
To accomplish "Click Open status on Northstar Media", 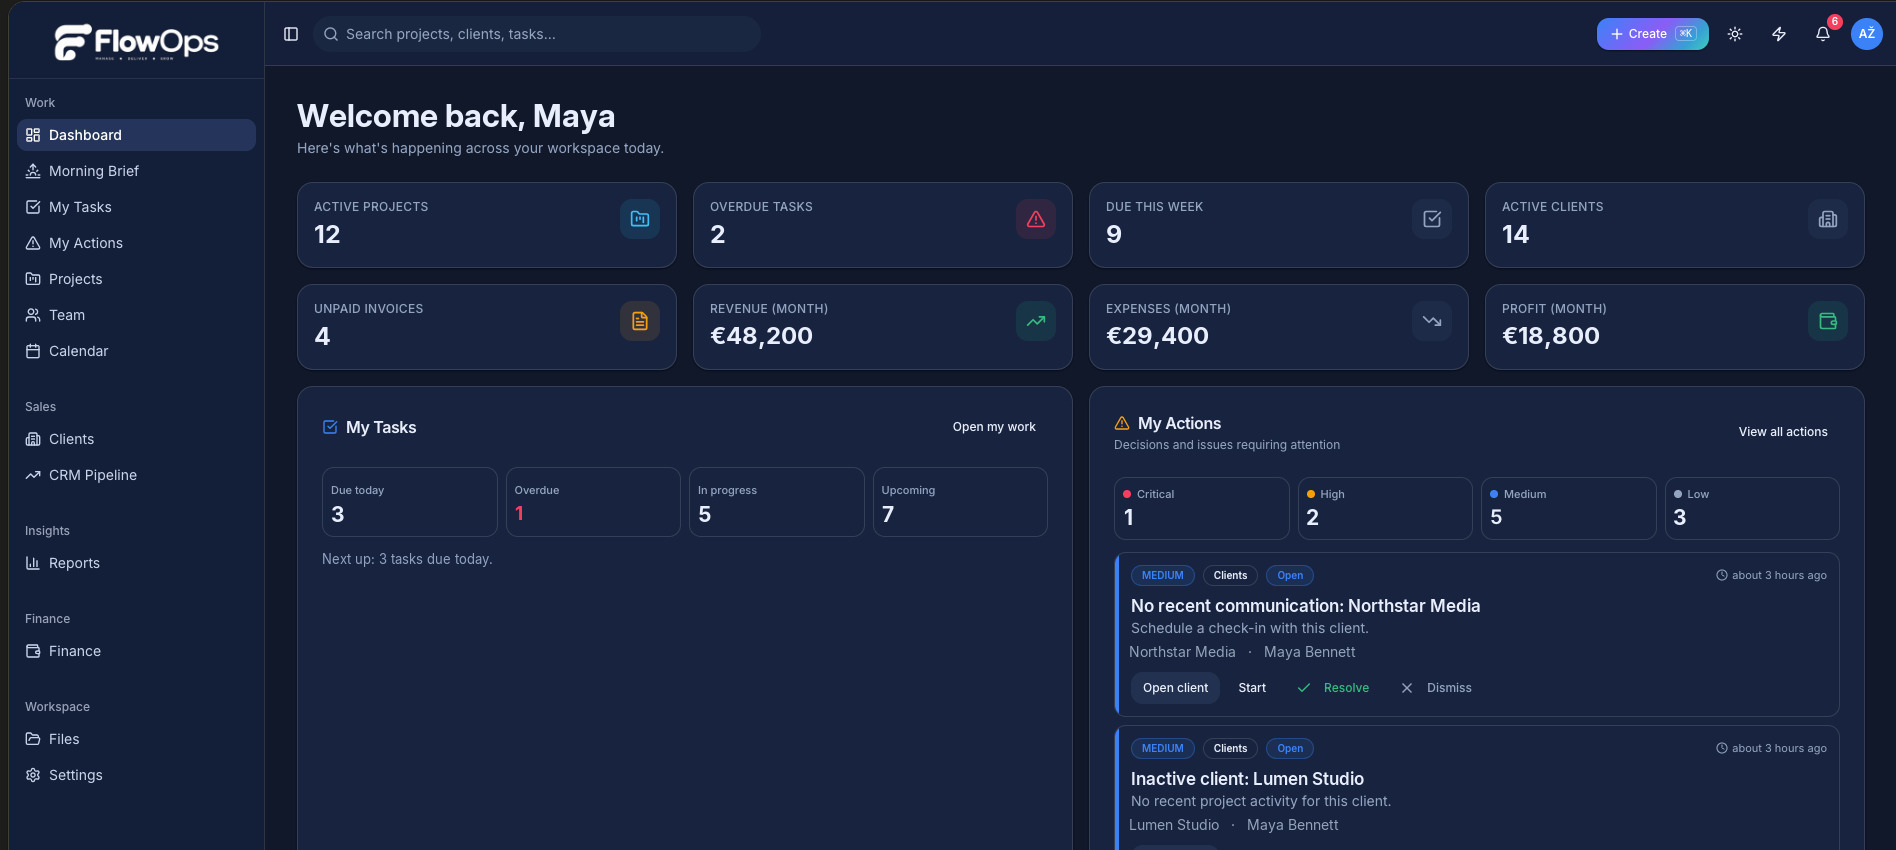I will pos(1290,576).
